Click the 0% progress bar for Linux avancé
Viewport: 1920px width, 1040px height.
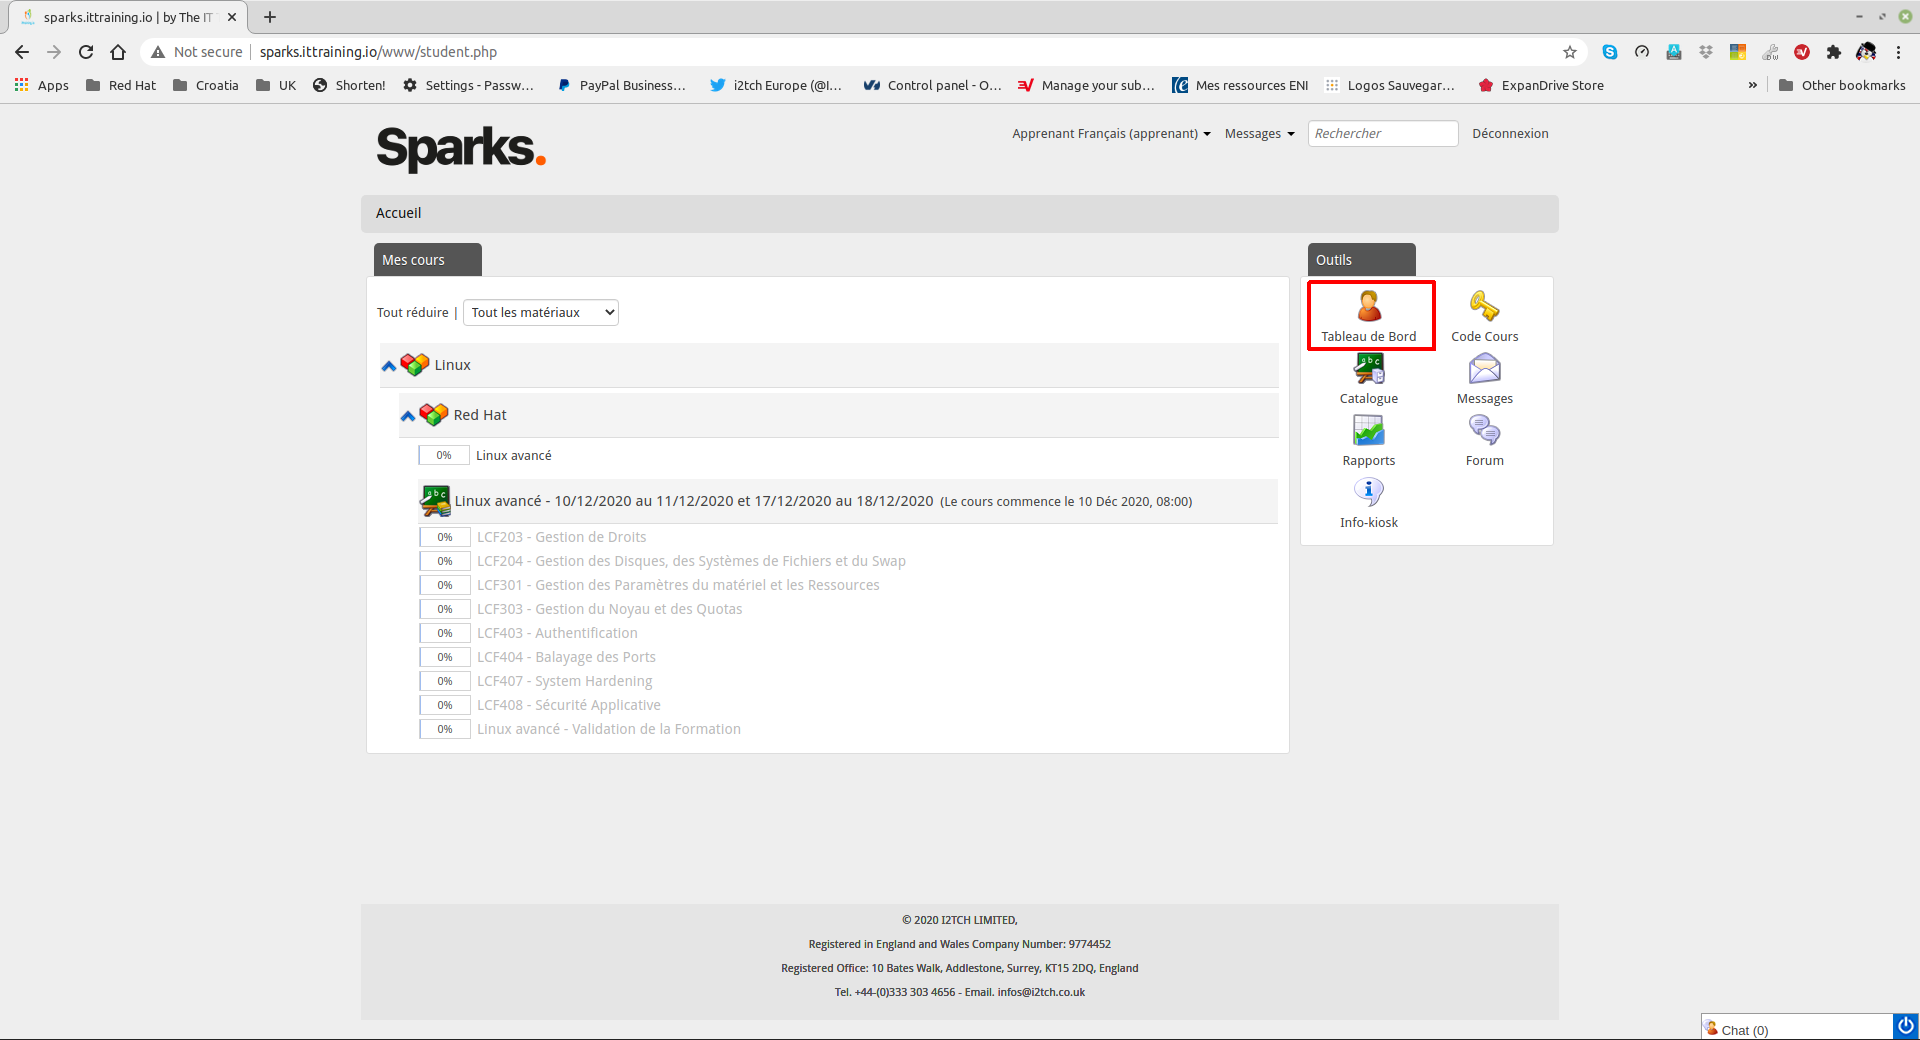coord(444,455)
